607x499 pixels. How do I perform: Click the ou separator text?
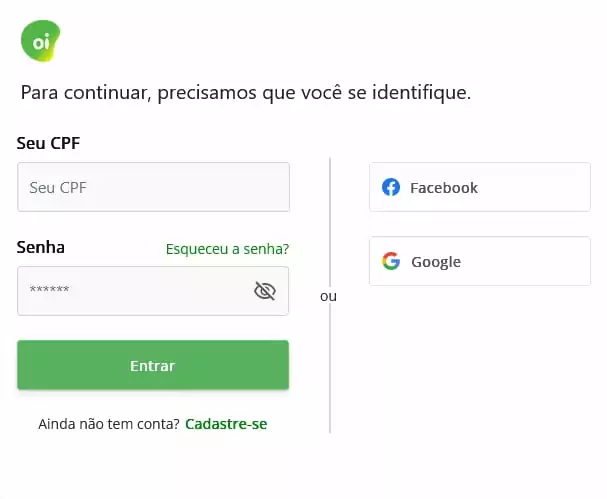tap(328, 297)
